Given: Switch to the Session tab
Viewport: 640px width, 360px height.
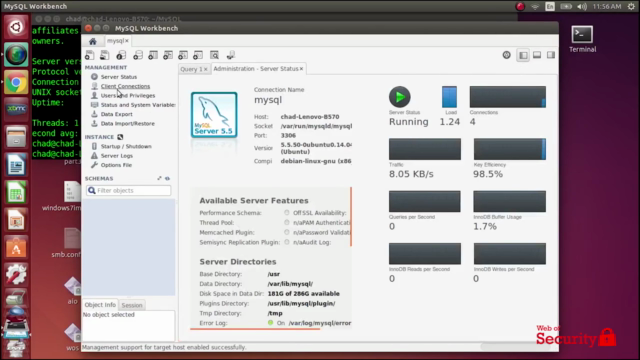Looking at the screenshot, I should (132, 305).
